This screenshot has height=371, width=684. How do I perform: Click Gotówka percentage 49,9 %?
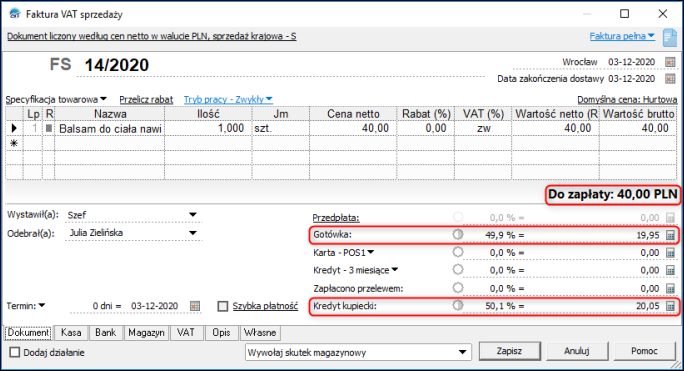(500, 235)
